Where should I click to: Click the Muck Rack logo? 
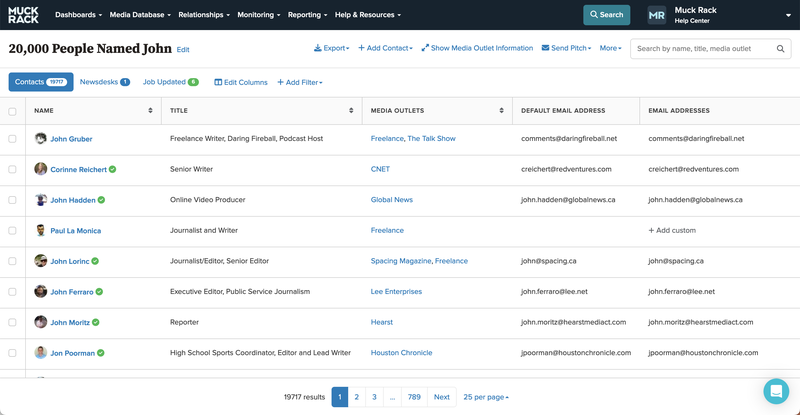[x=23, y=15]
